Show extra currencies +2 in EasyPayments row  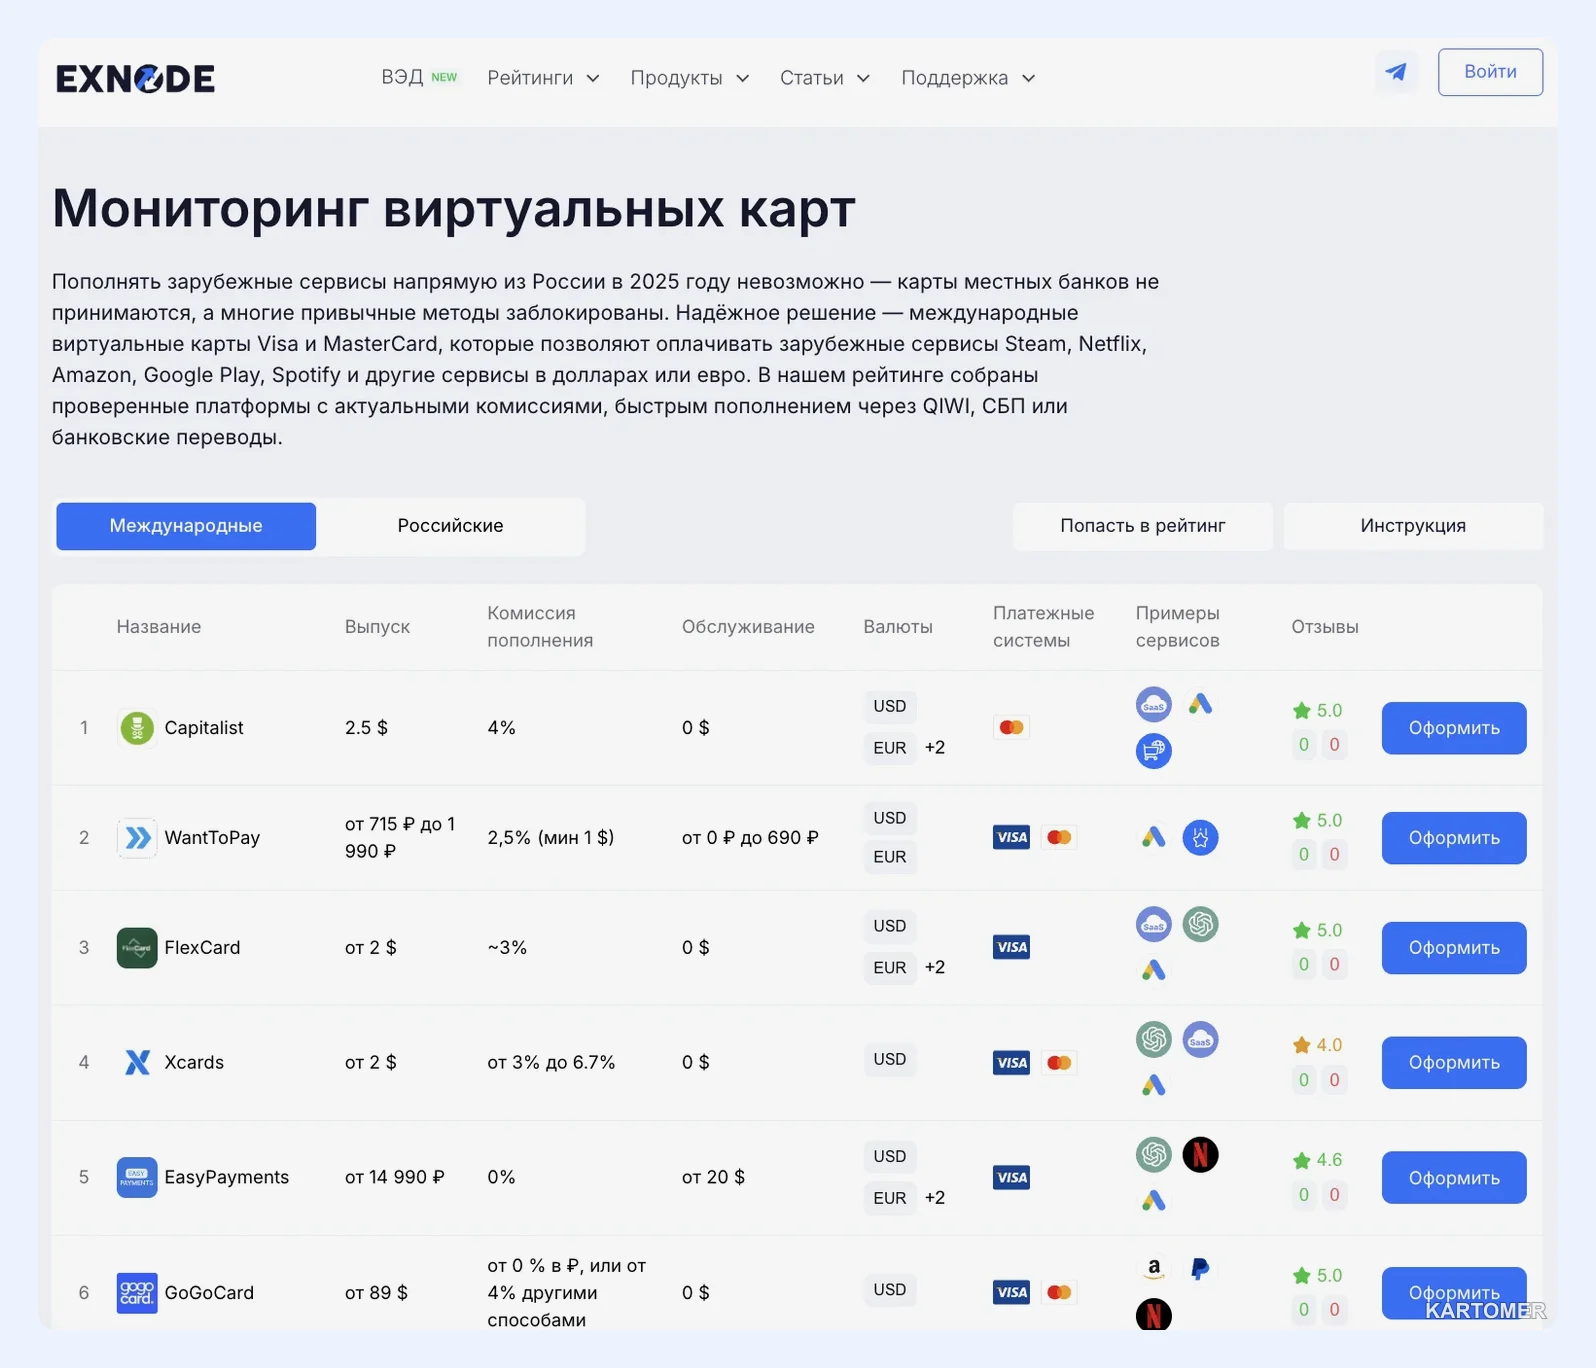click(935, 1198)
